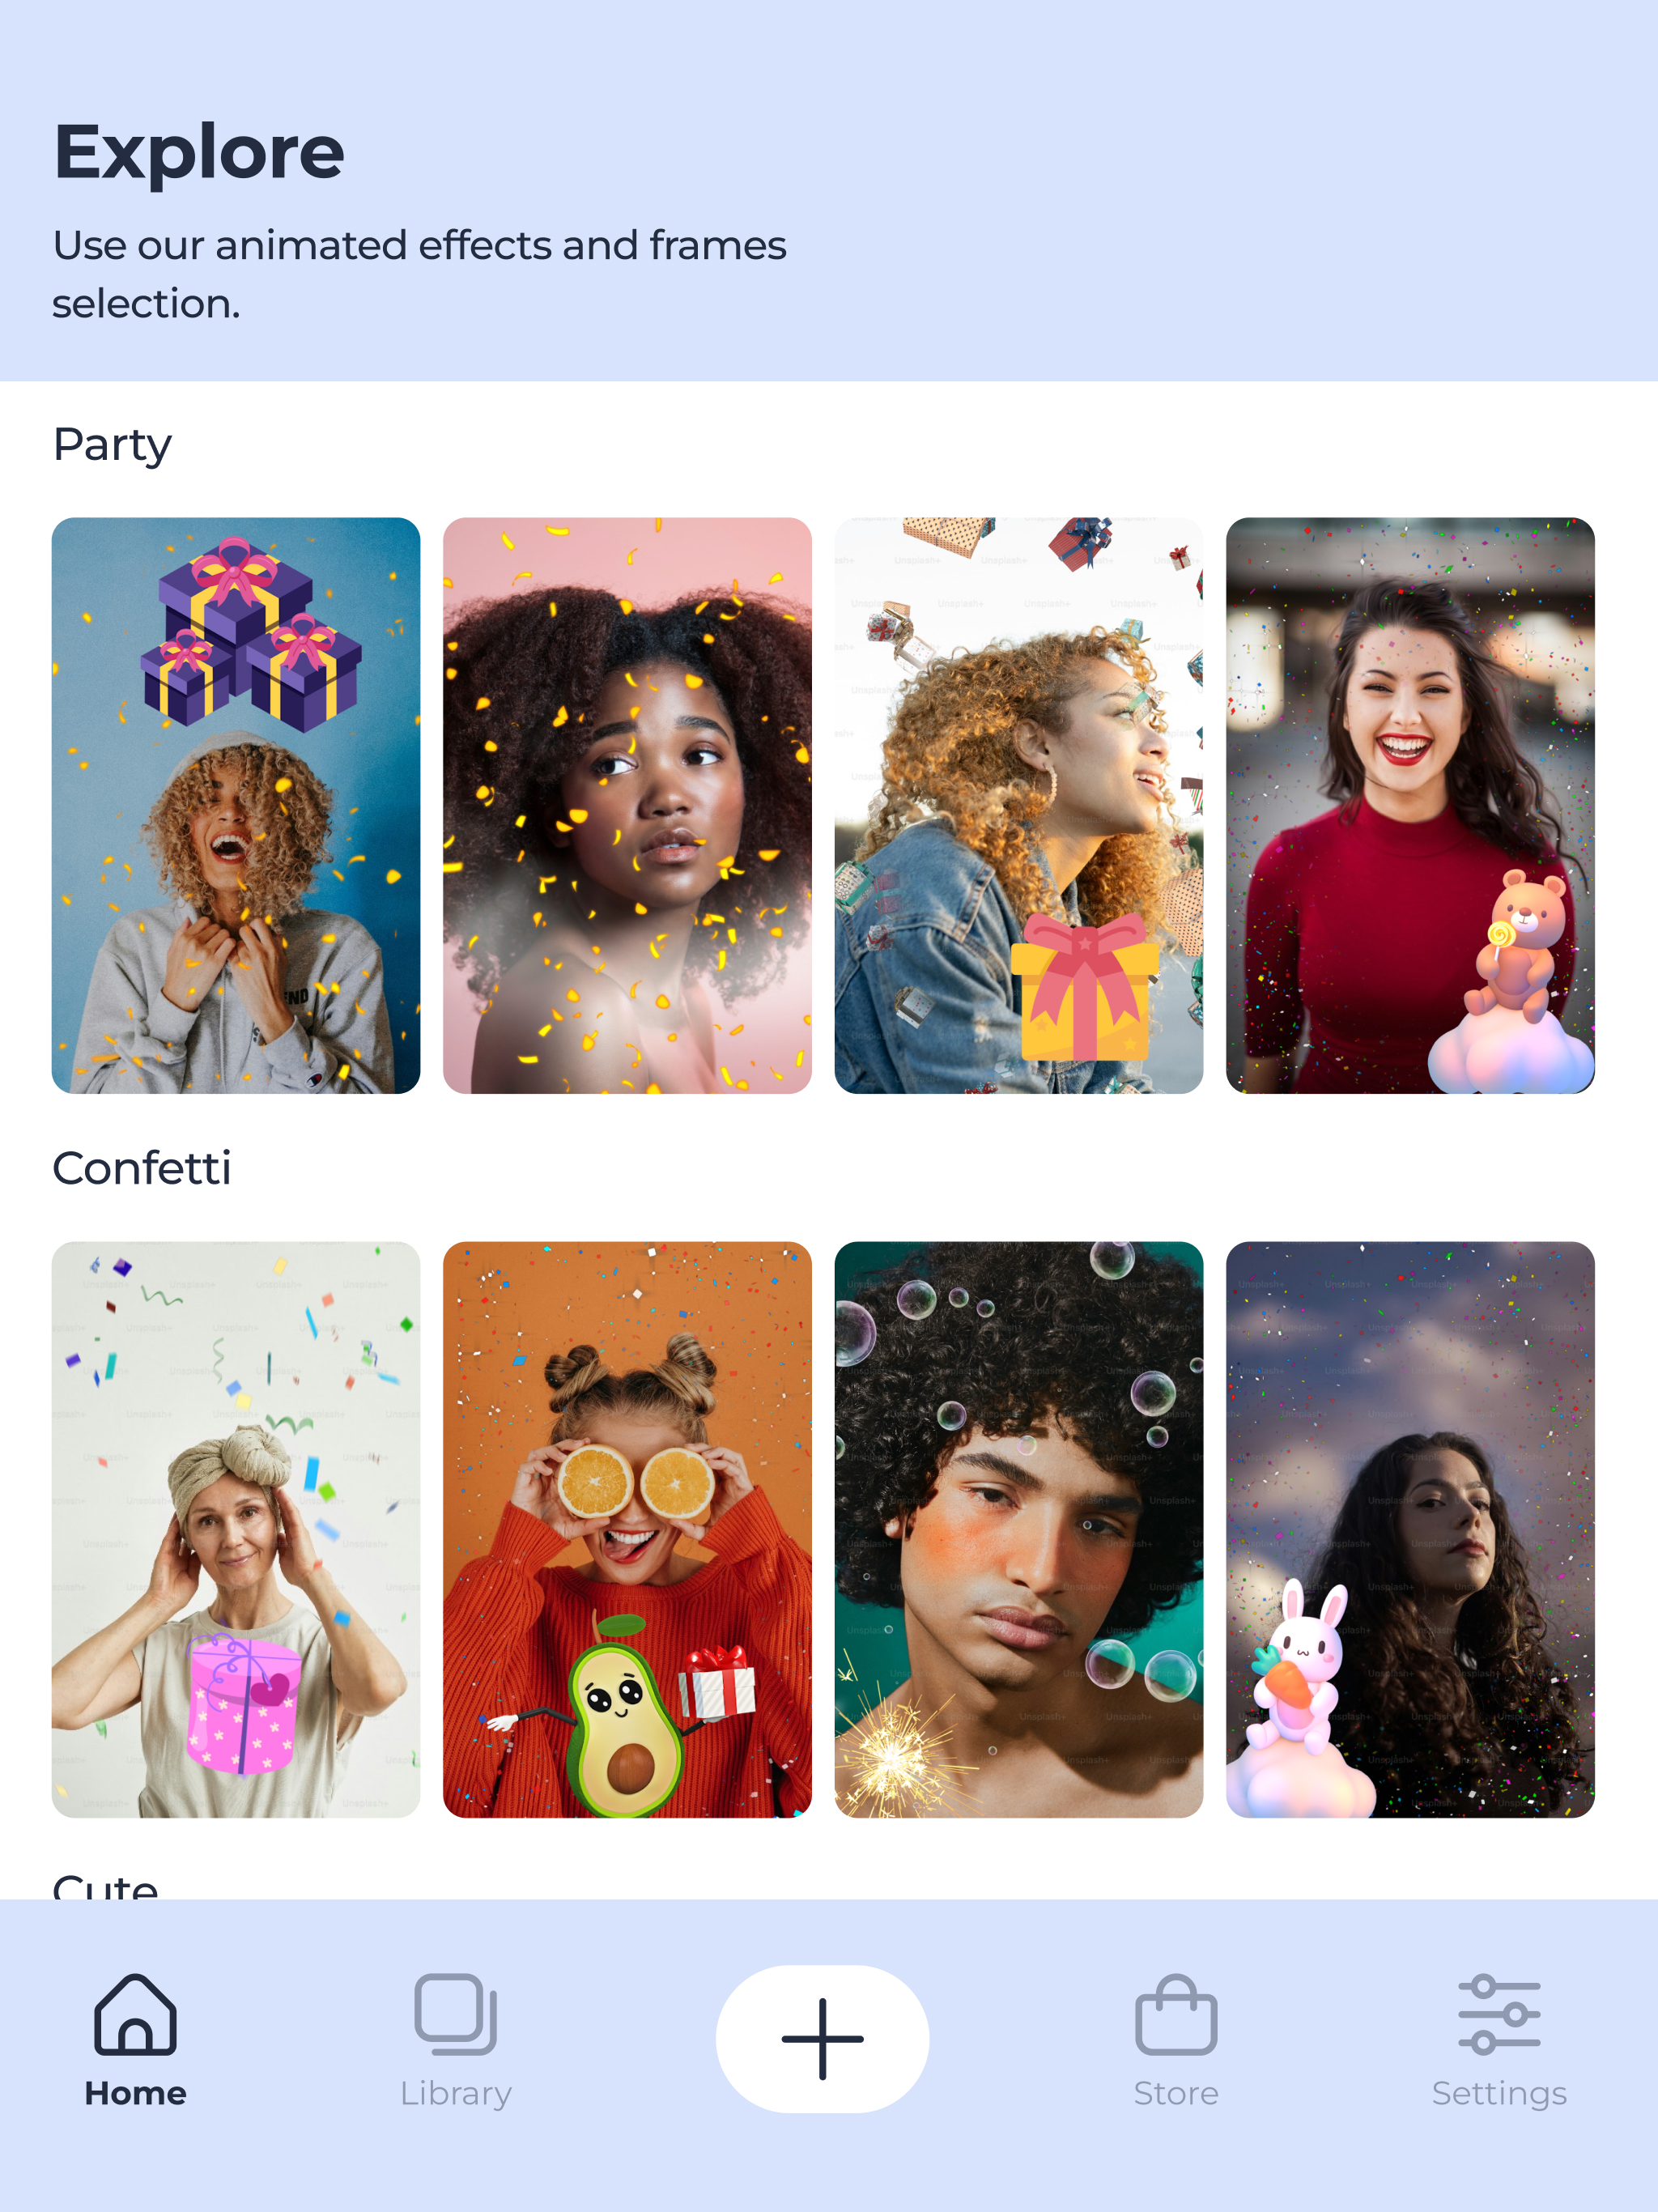Open the Home tab icon
The image size is (1658, 2212).
(135, 2014)
